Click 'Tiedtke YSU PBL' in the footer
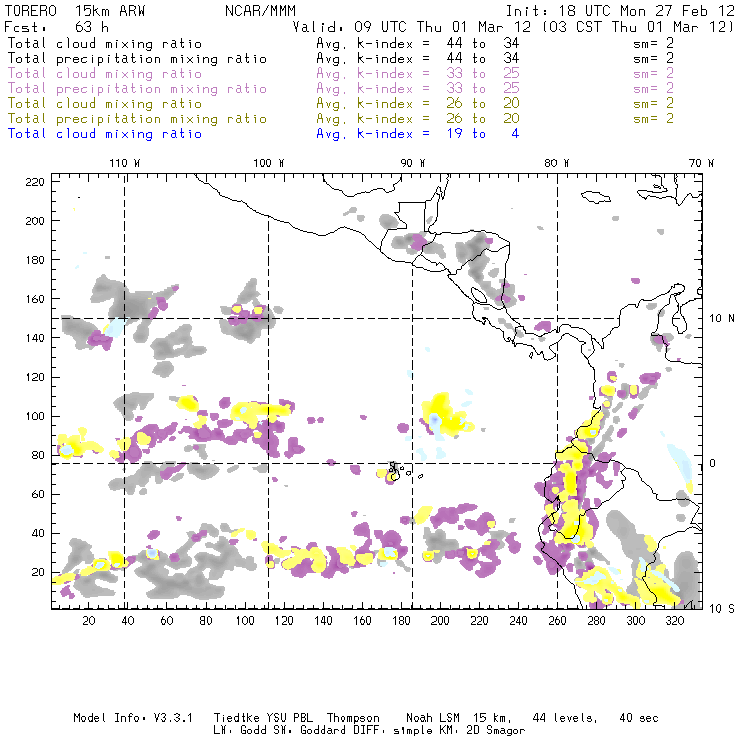The height and width of the screenshot is (740, 740). click(x=263, y=718)
